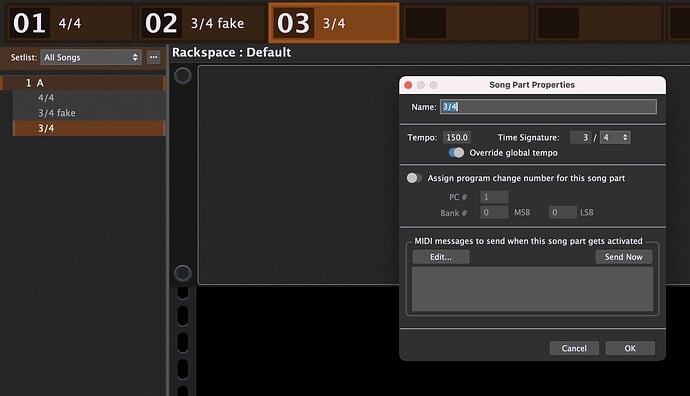
Task: Select song part tile 03 3/4
Action: 334,22
